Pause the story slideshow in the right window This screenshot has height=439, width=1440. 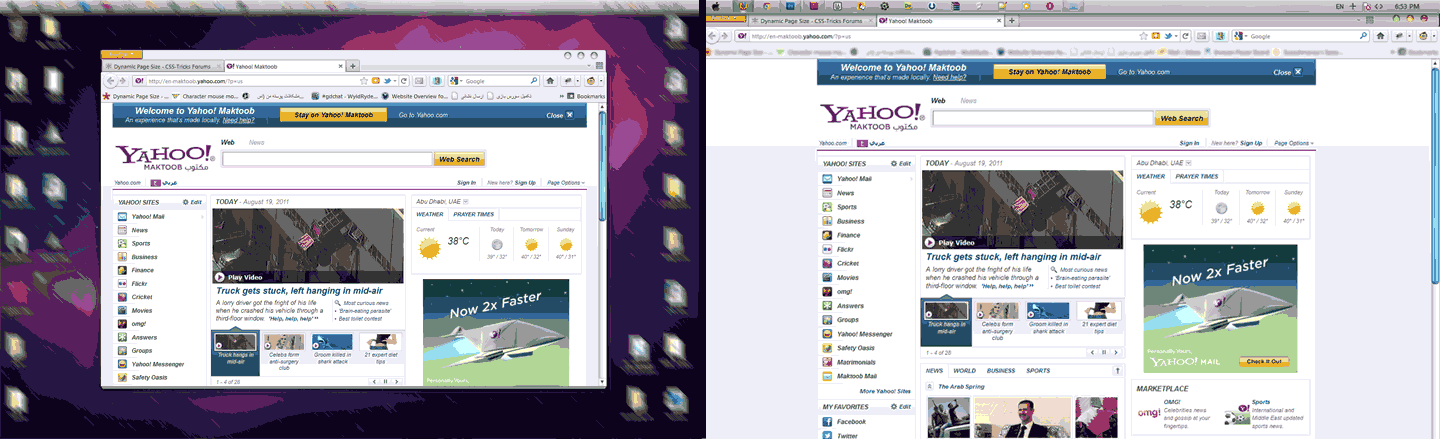click(1102, 352)
